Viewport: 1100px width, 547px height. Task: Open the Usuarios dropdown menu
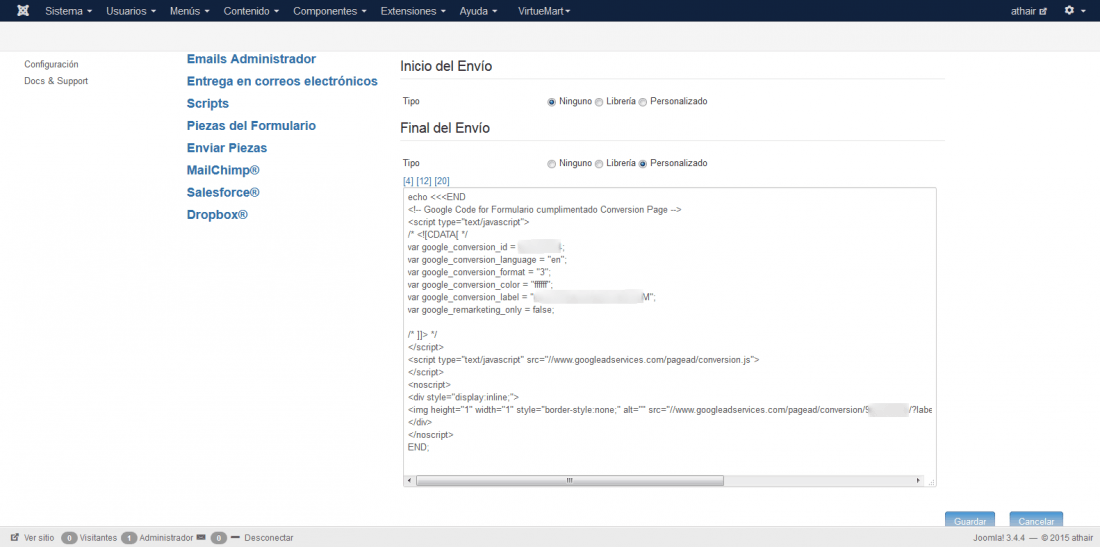tap(131, 11)
